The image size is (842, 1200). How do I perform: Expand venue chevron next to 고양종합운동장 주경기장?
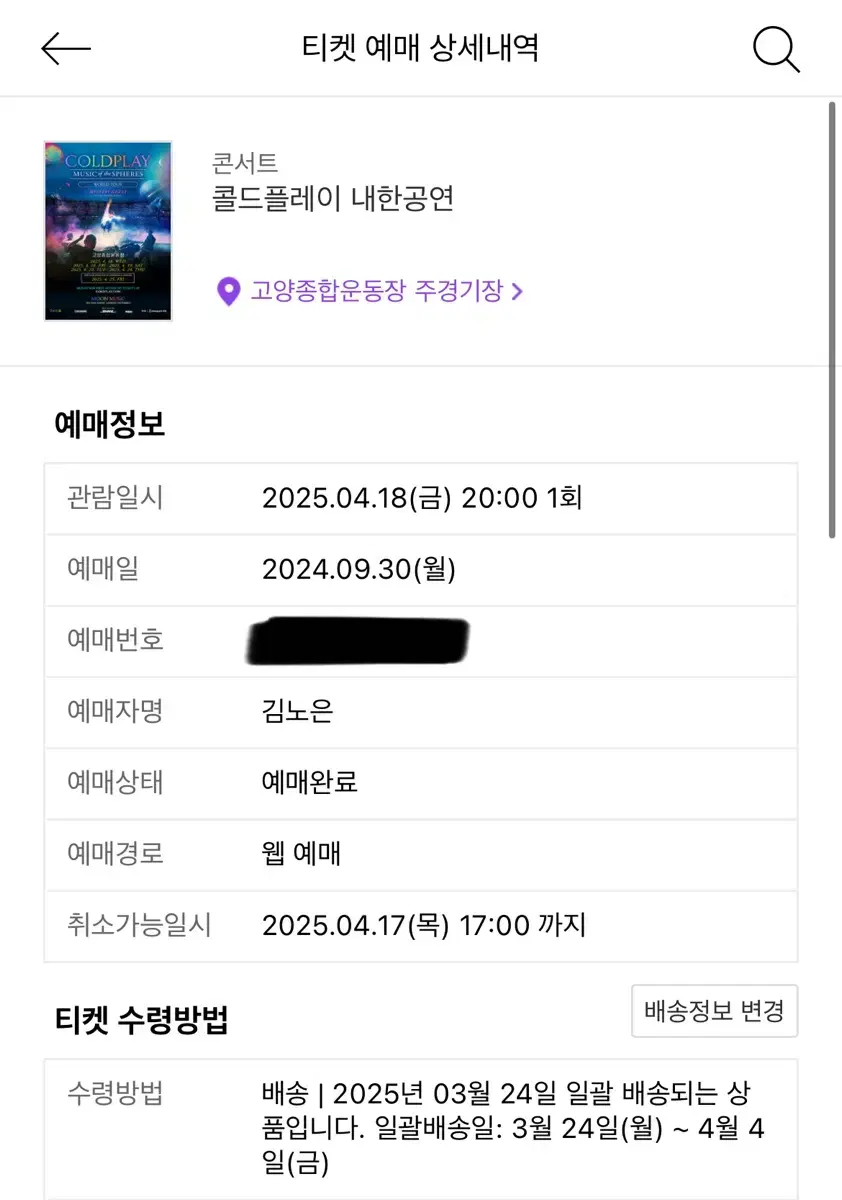(517, 292)
